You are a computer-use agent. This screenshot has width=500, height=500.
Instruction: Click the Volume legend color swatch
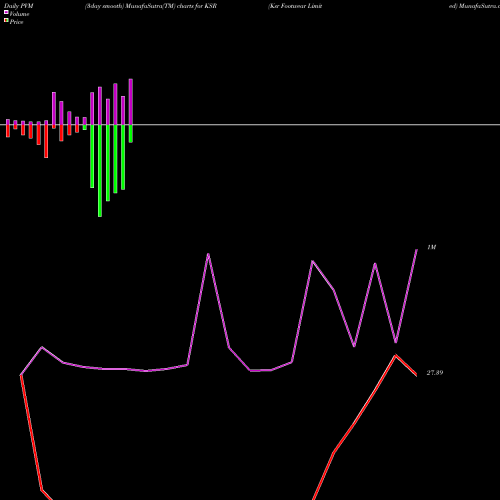(6, 12)
